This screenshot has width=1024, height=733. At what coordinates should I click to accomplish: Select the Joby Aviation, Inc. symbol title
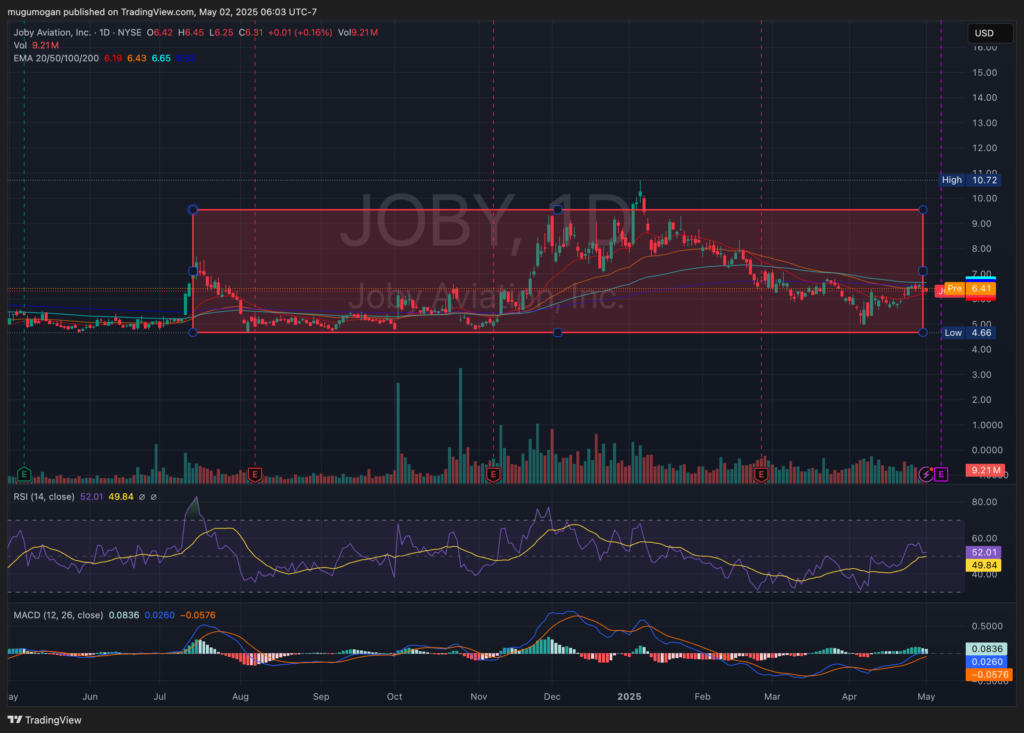tap(53, 33)
